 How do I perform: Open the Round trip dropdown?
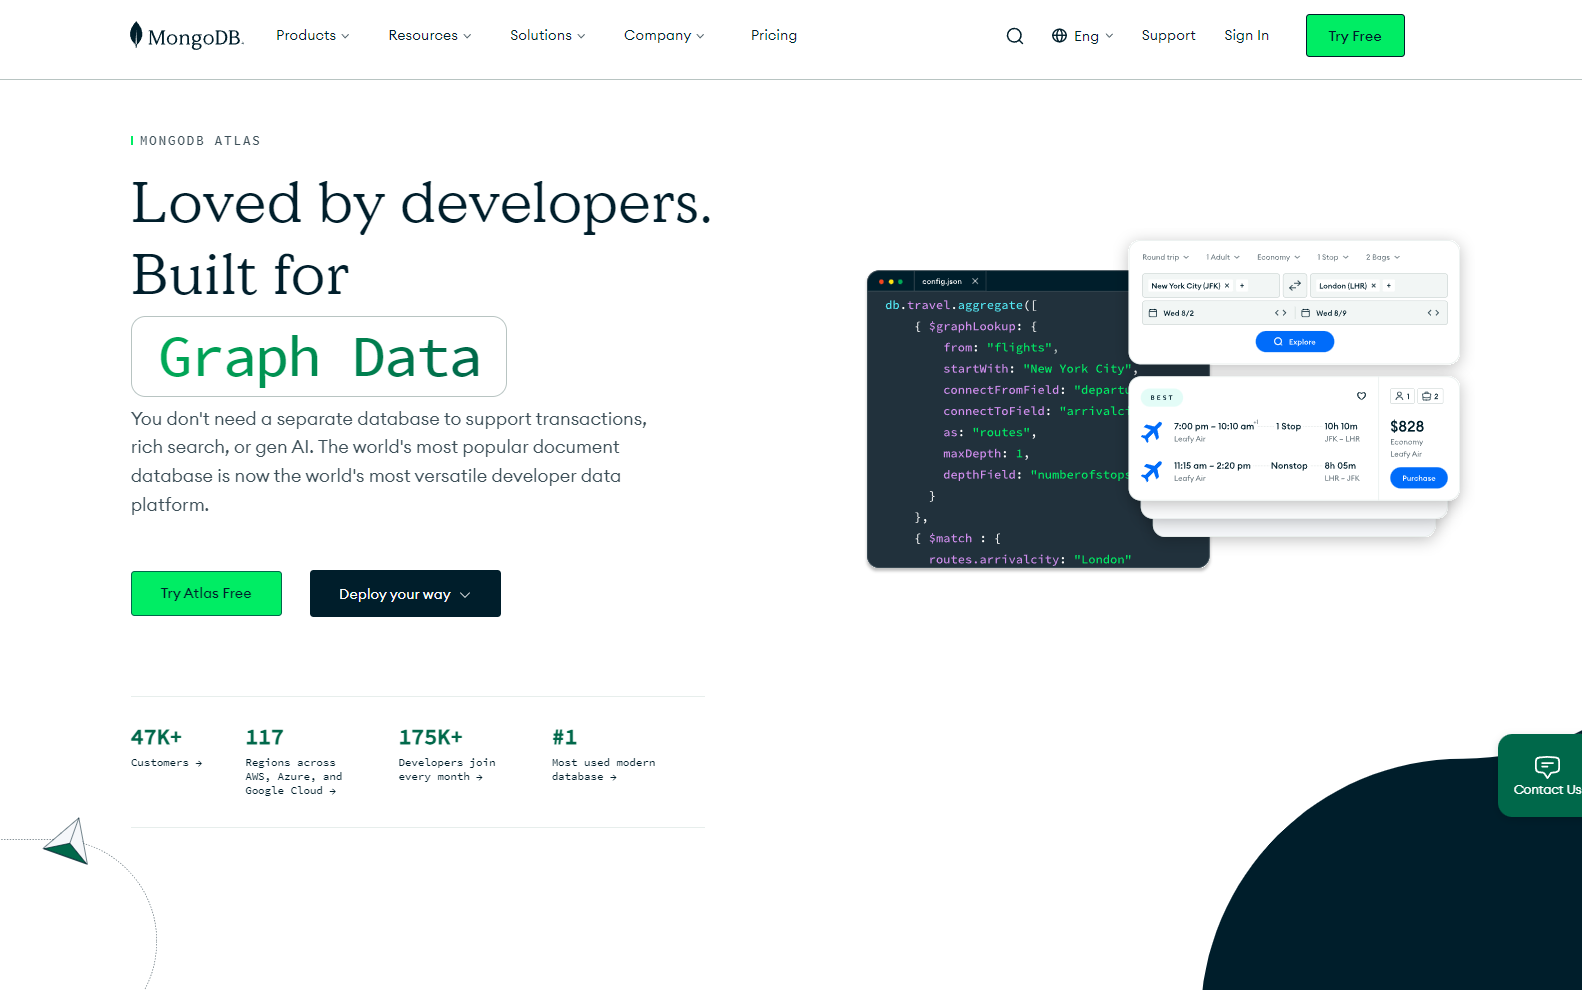coord(1166,257)
